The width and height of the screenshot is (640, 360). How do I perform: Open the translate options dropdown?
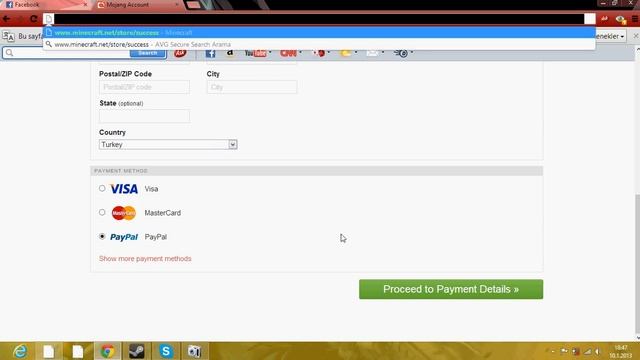click(611, 36)
